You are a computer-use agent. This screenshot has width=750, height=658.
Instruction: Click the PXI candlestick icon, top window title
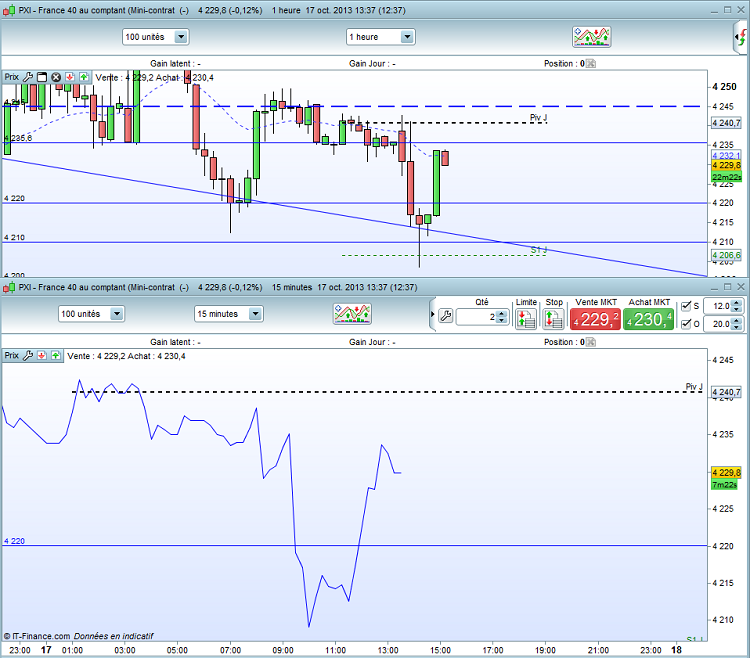[9, 11]
